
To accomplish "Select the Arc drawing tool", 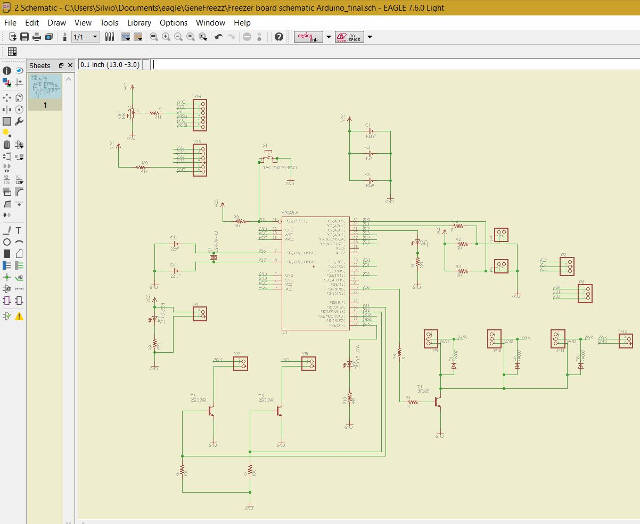I will pyautogui.click(x=19, y=242).
